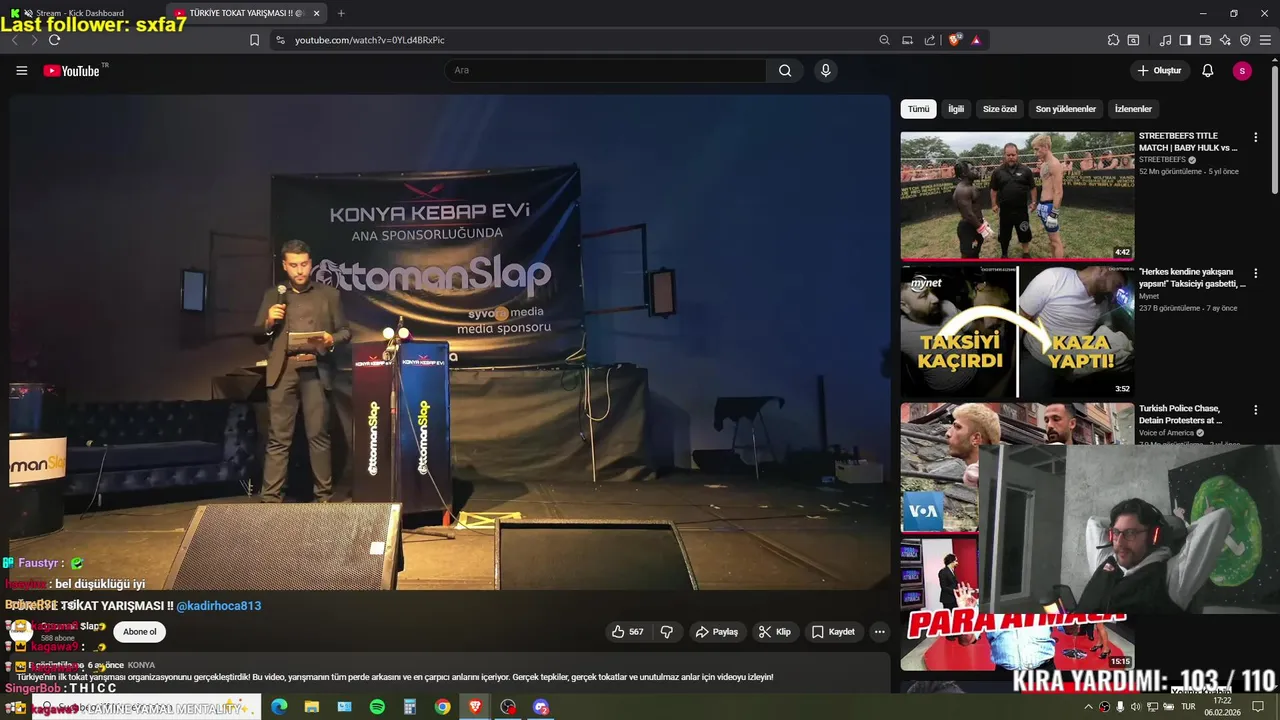The image size is (1280, 720).
Task: Subscribe with the Abone ol button
Action: point(140,632)
